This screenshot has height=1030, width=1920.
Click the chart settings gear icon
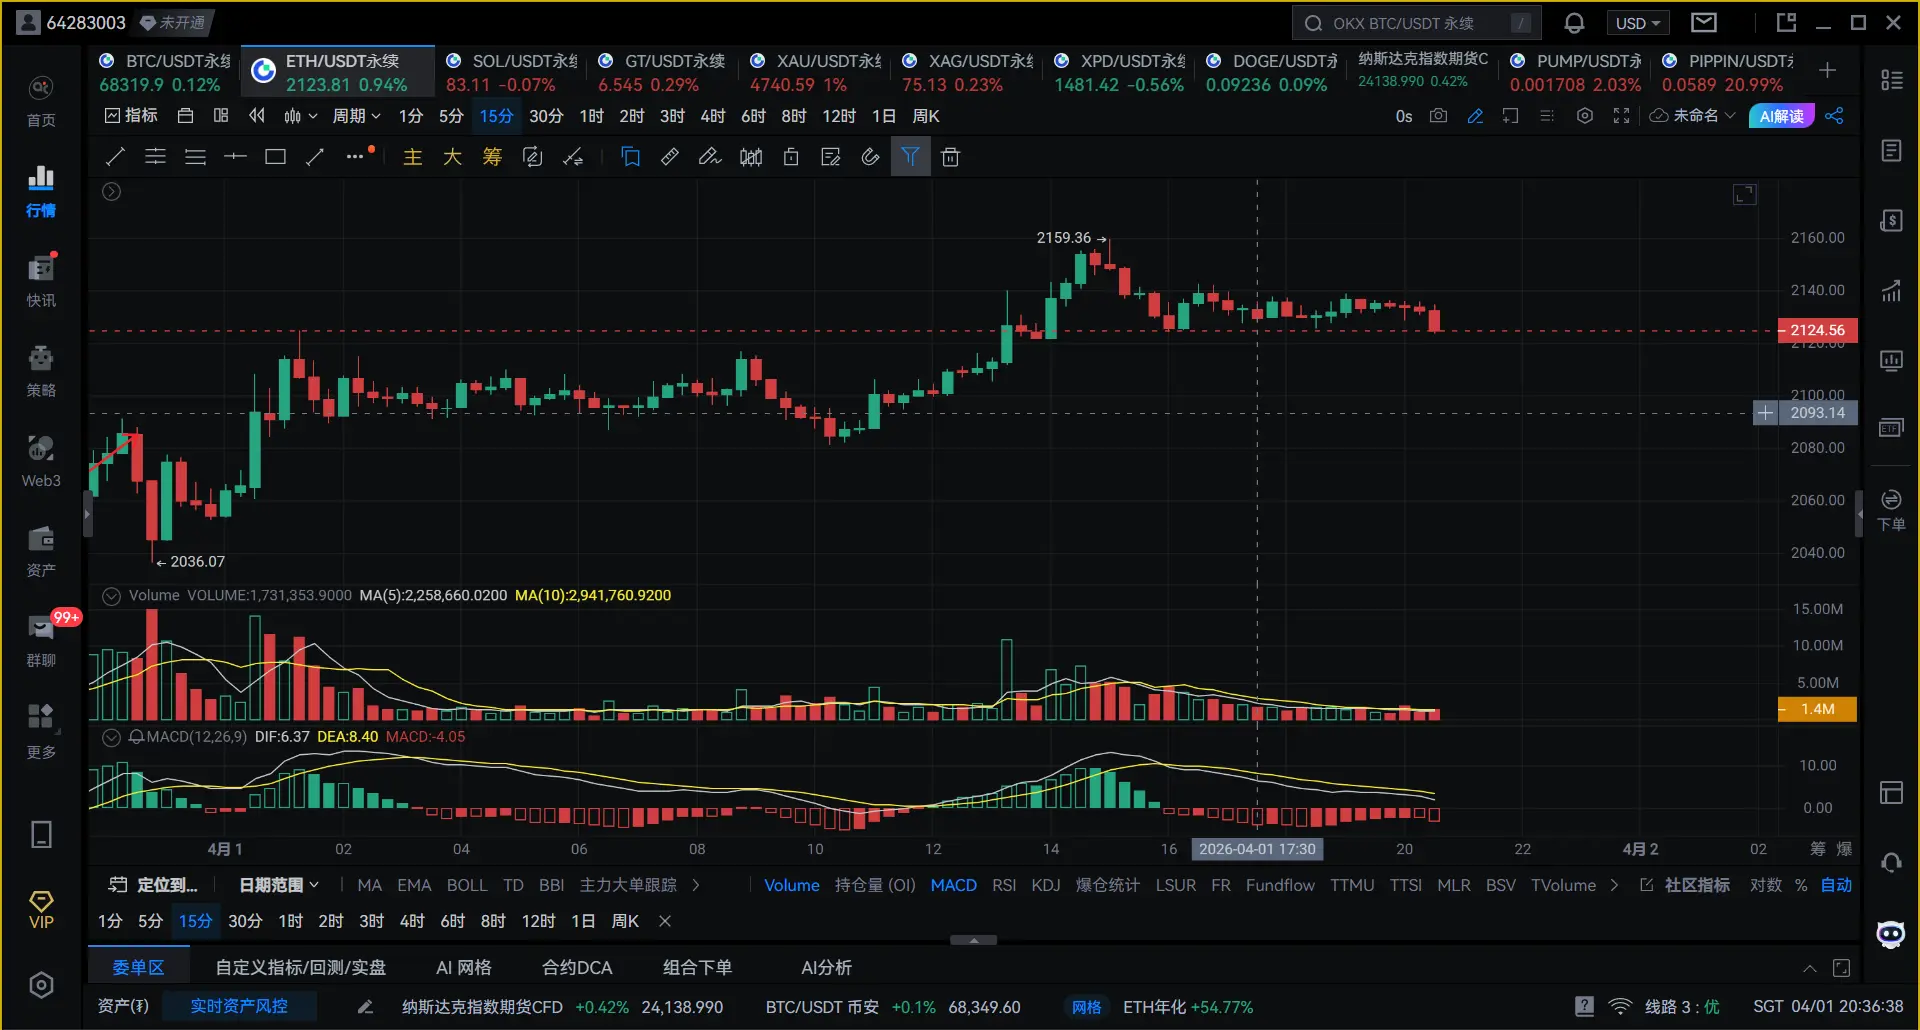[1584, 116]
